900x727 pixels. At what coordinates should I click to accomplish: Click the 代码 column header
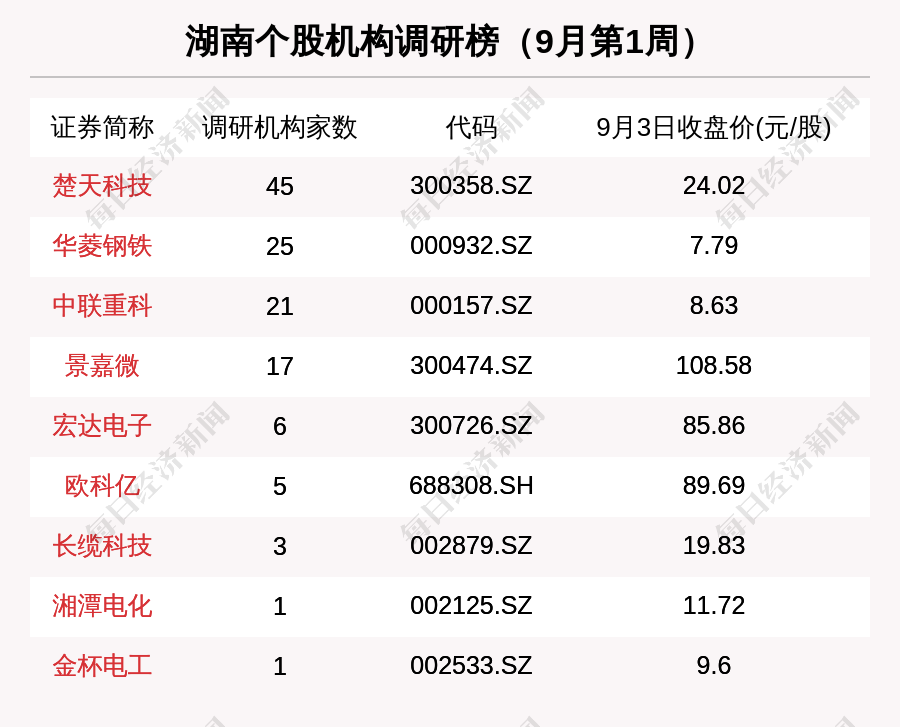click(471, 127)
